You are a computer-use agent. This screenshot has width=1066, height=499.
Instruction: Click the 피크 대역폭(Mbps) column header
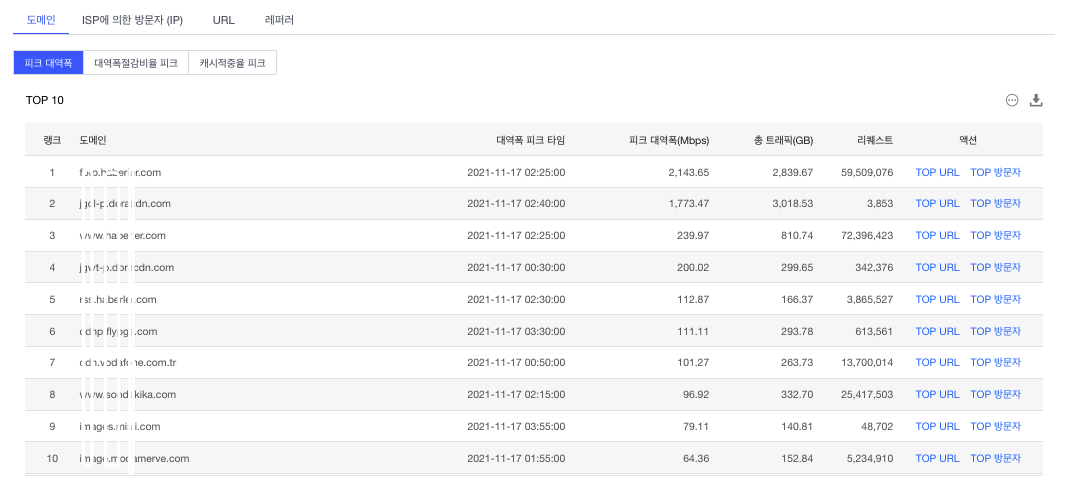(669, 140)
